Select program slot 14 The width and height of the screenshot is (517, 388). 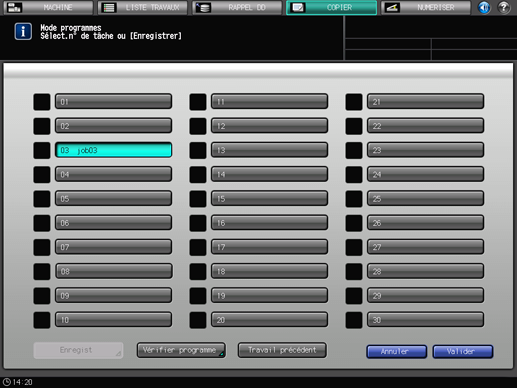coord(269,174)
